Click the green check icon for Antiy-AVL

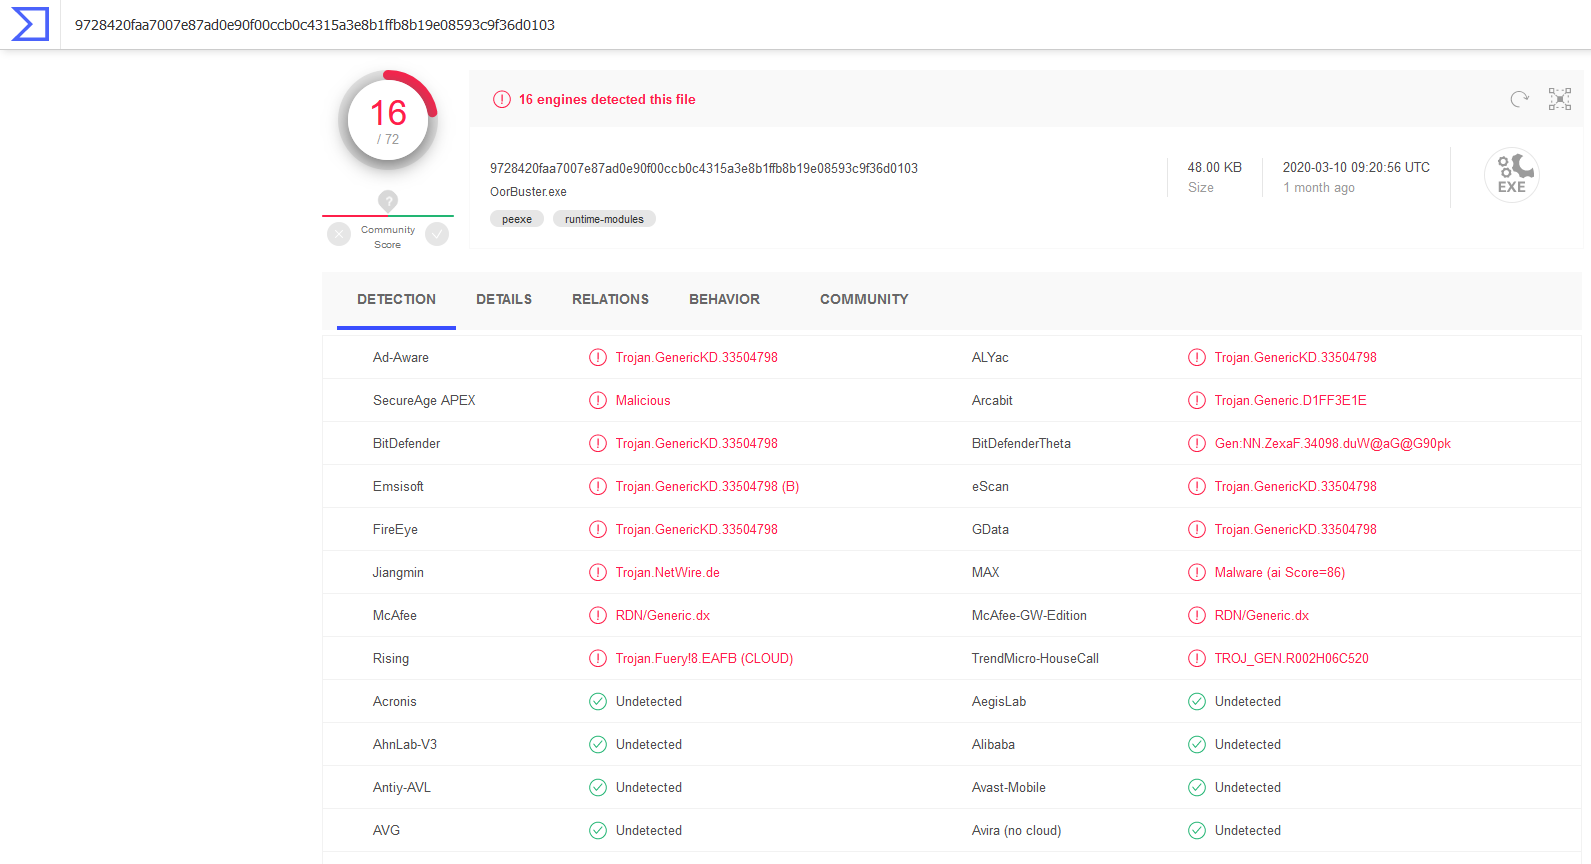[x=598, y=787]
